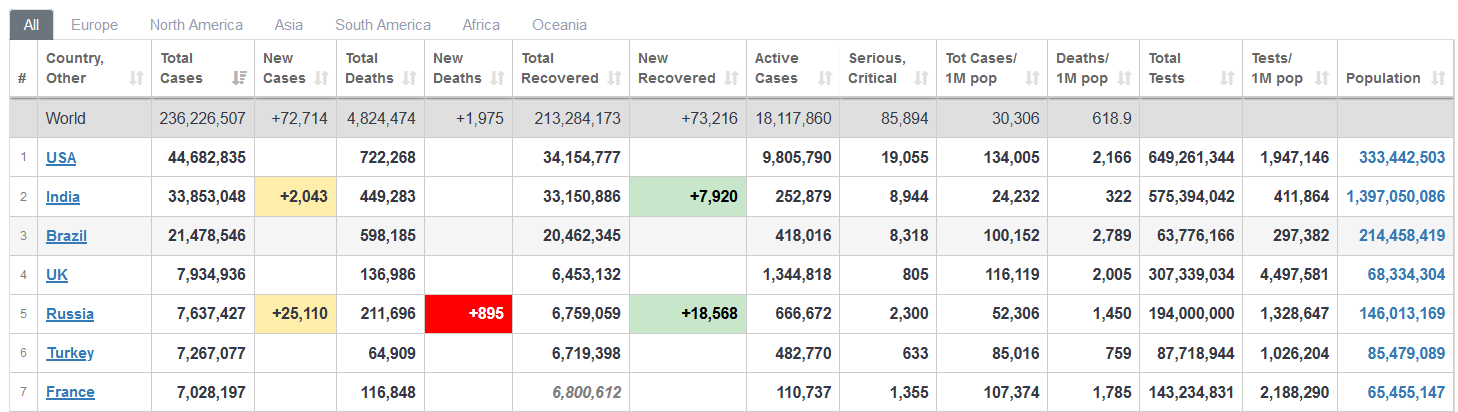Image resolution: width=1458 pixels, height=412 pixels.
Task: Open the India country link
Action: (63, 197)
